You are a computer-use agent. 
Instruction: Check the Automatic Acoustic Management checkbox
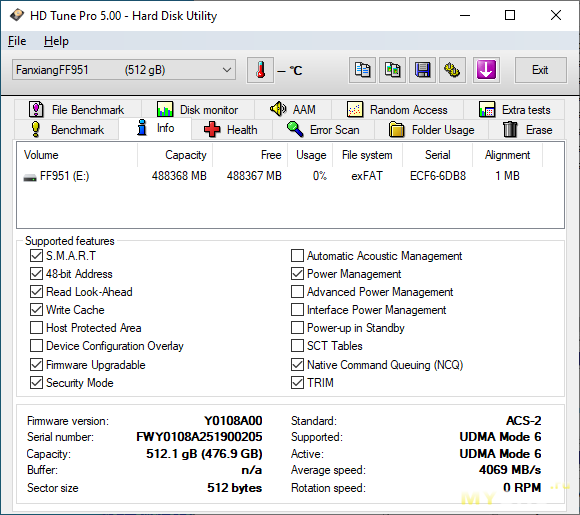click(297, 256)
